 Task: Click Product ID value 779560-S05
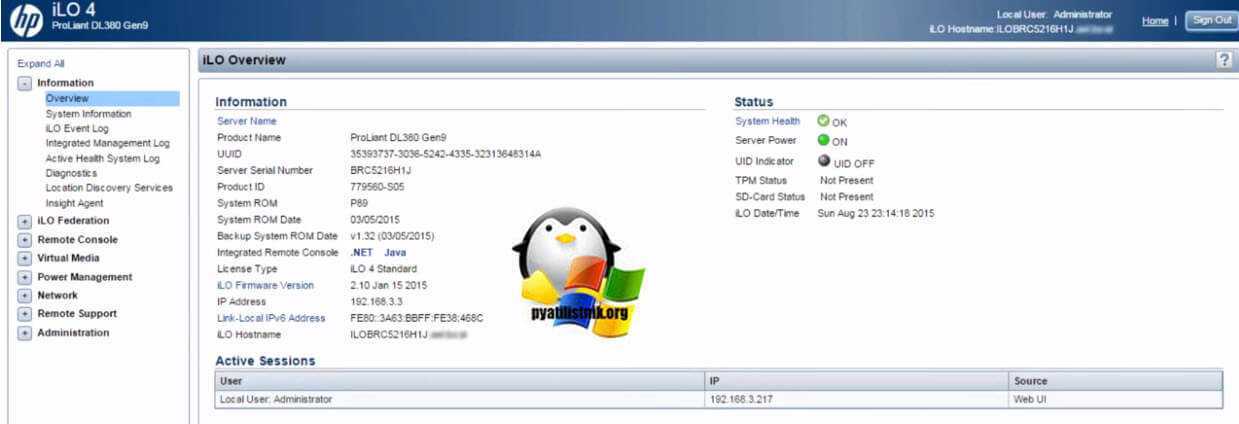tap(379, 187)
